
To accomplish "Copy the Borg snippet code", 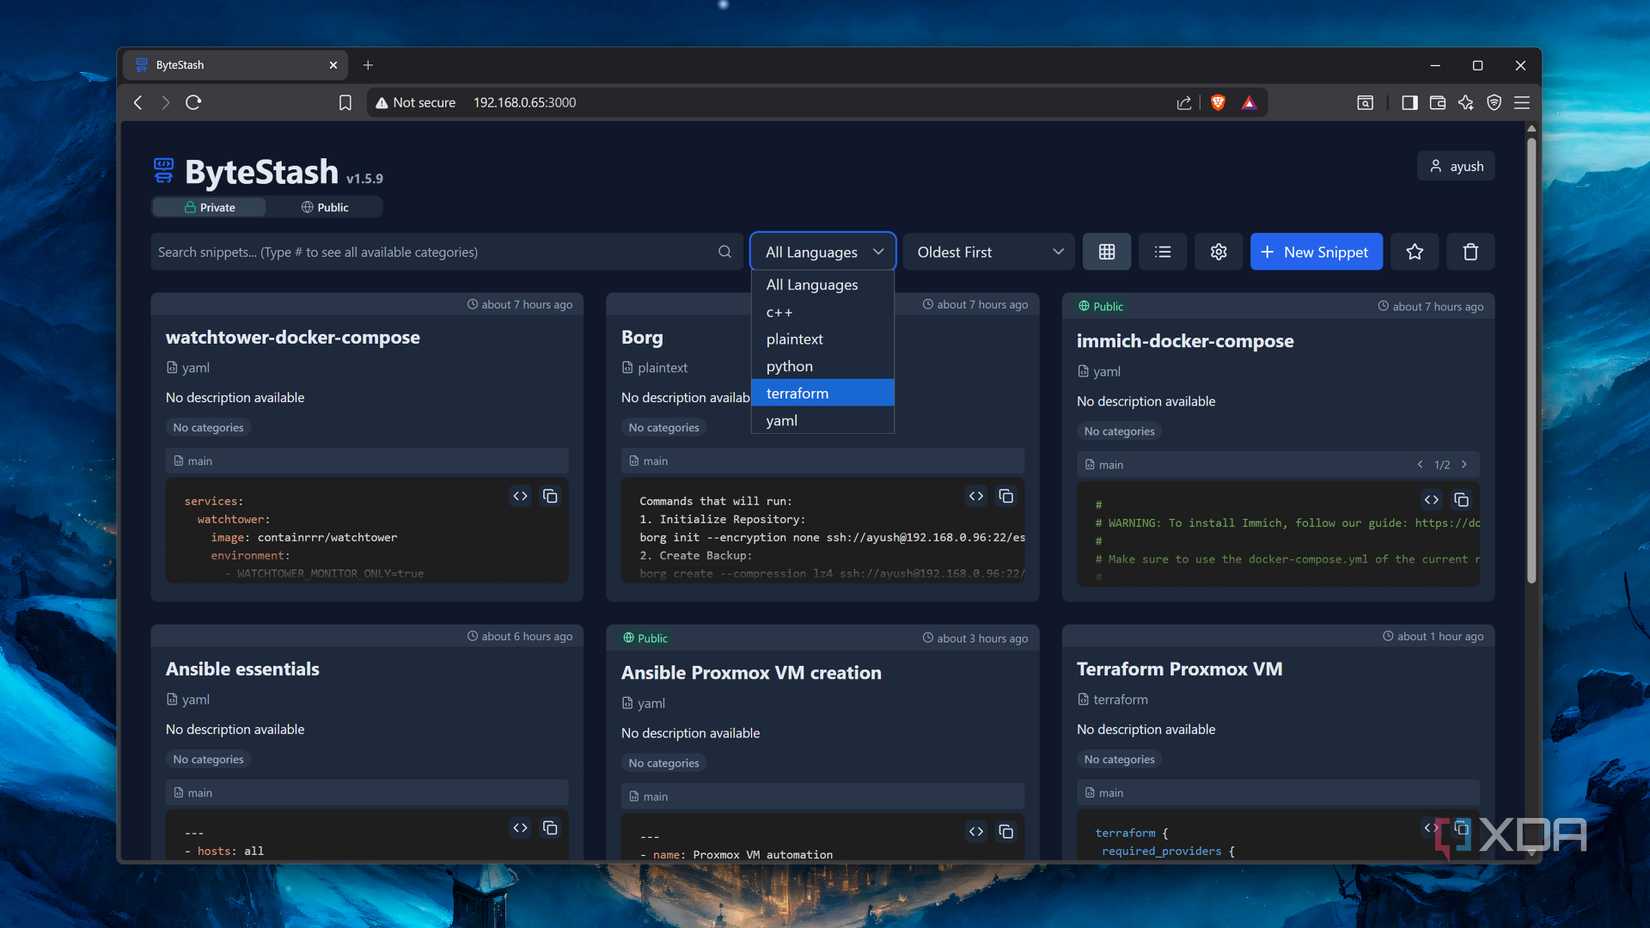I will point(1006,496).
